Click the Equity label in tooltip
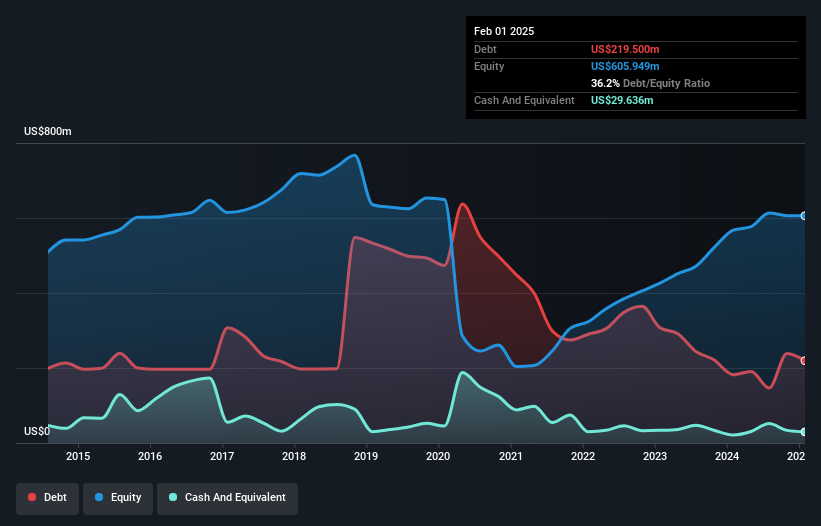The height and width of the screenshot is (526, 821). click(489, 66)
